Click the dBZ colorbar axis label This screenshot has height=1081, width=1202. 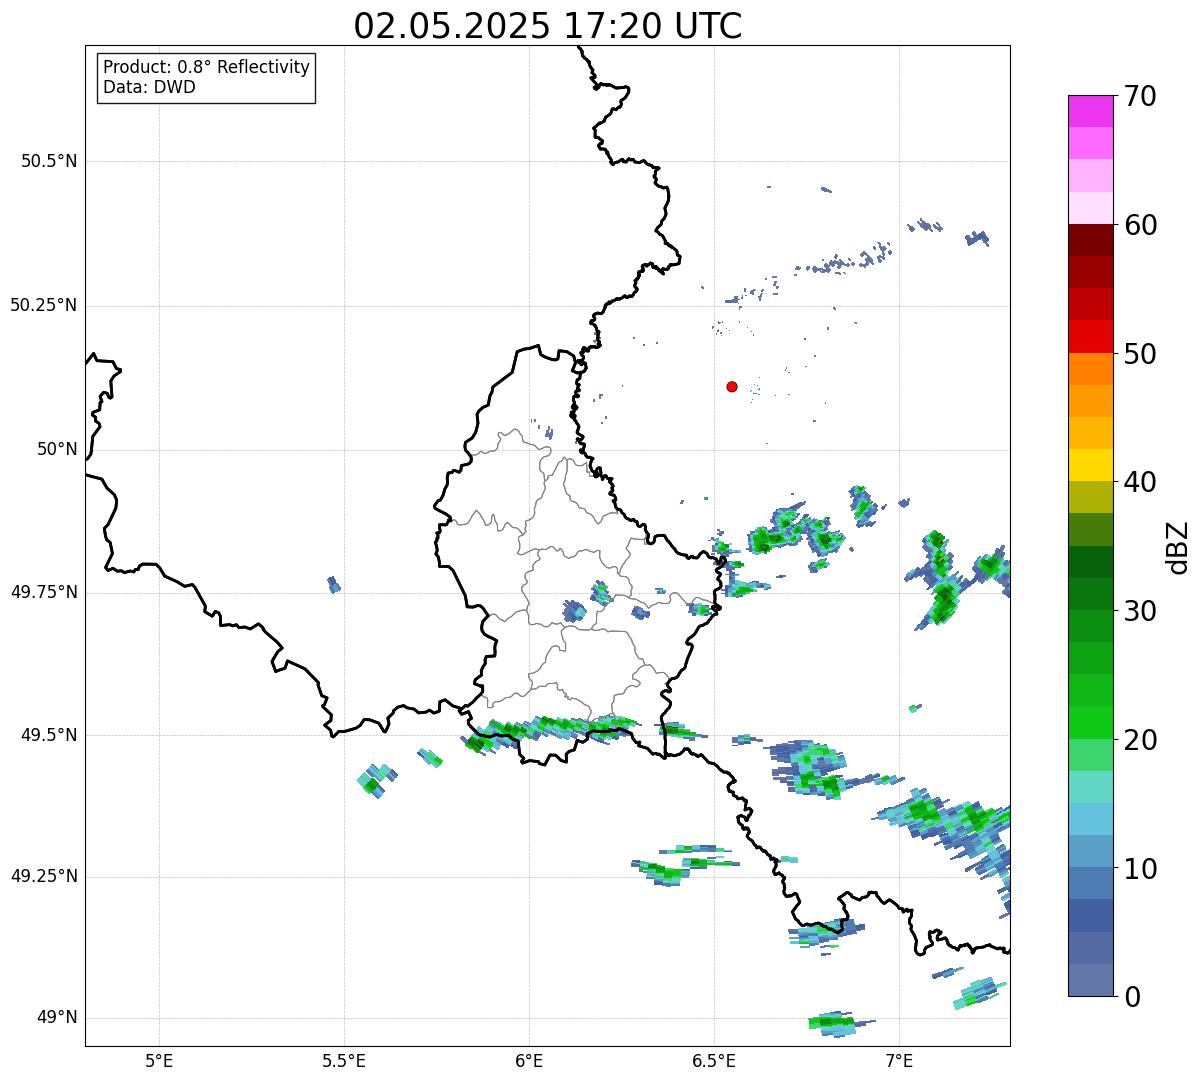point(1178,547)
